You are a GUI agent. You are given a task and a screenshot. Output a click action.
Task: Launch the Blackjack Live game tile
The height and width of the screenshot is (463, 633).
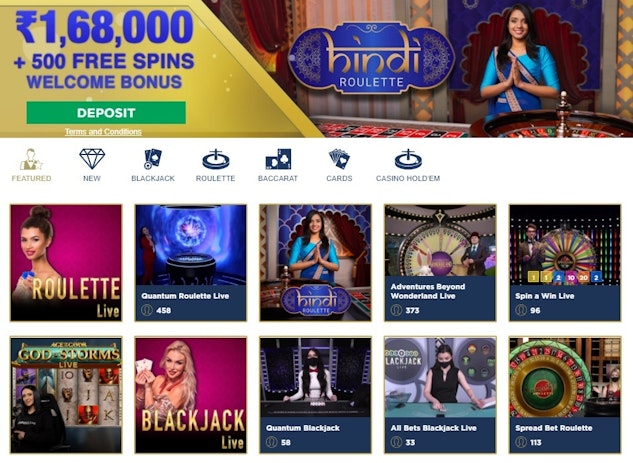[x=191, y=395]
